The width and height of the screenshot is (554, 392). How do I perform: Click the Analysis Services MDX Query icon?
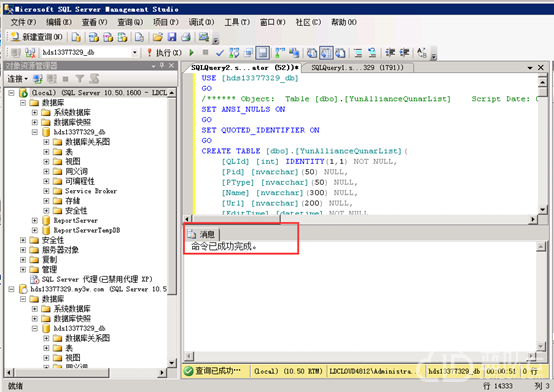(94, 37)
